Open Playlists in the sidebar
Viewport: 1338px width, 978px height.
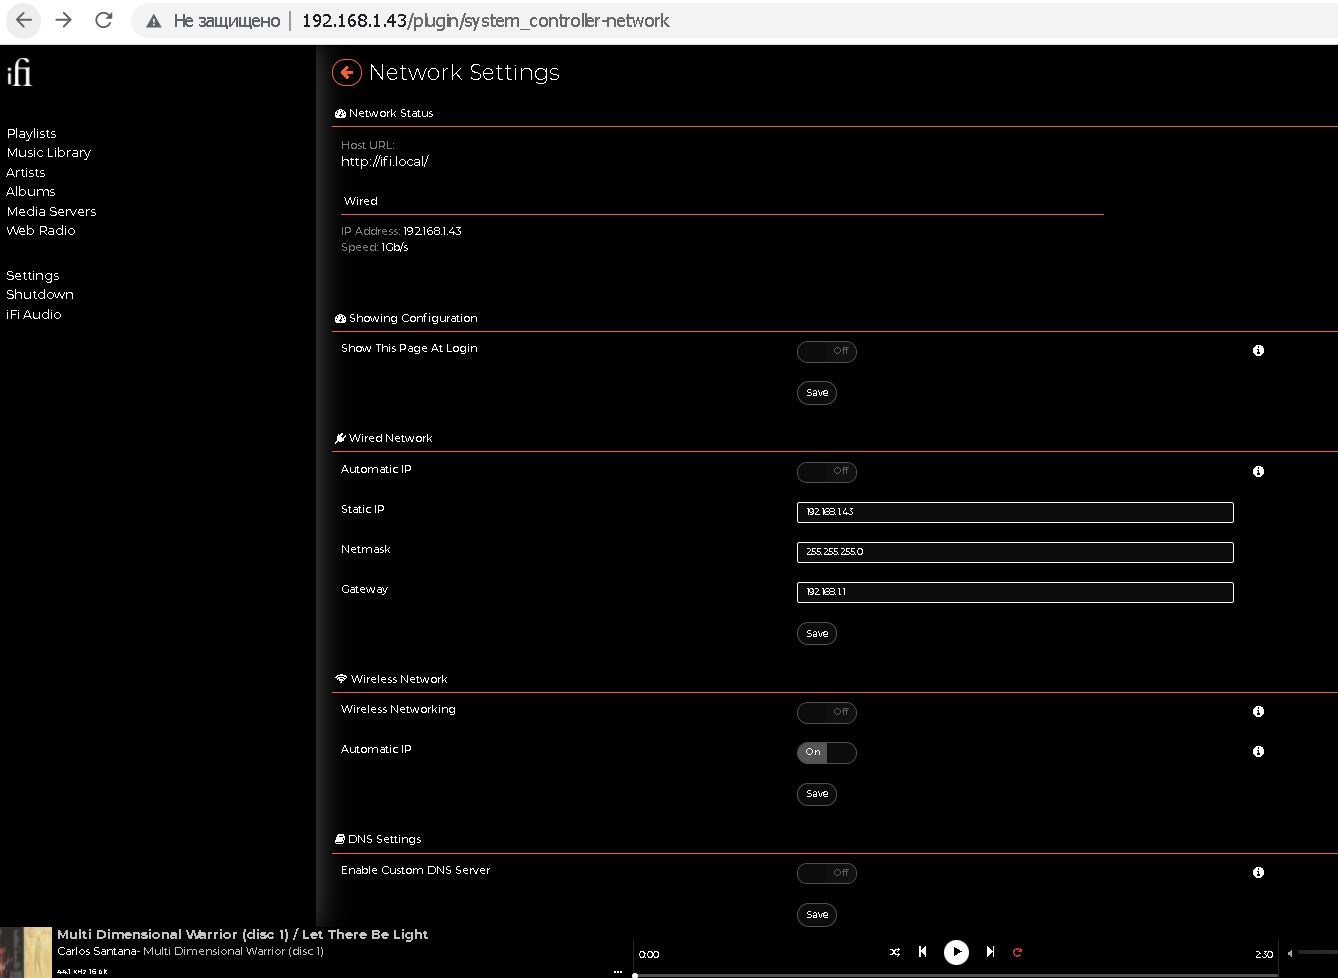tap(31, 133)
